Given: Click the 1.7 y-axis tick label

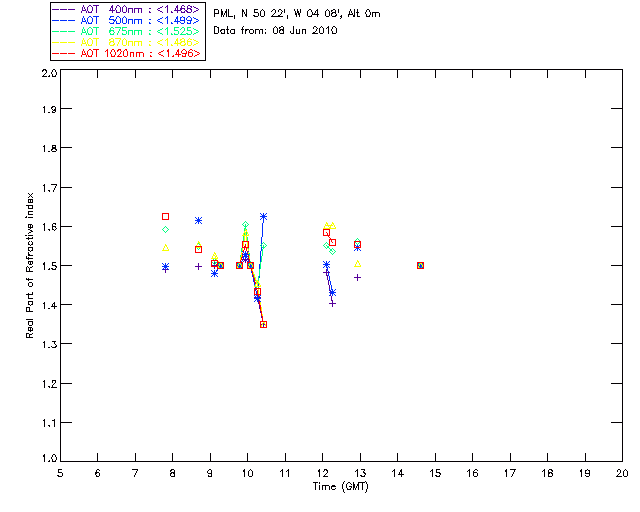Looking at the screenshot, I should (x=49, y=188).
